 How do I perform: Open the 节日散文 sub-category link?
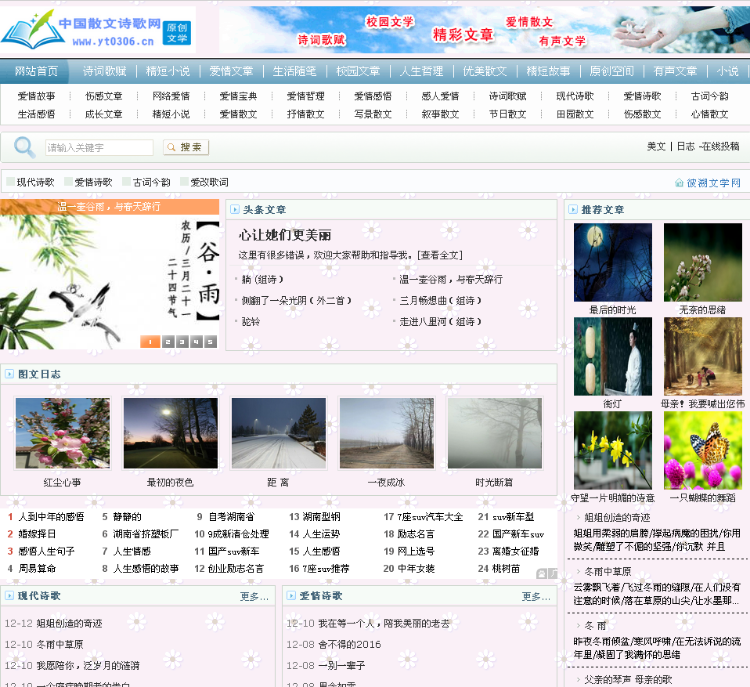[x=507, y=114]
